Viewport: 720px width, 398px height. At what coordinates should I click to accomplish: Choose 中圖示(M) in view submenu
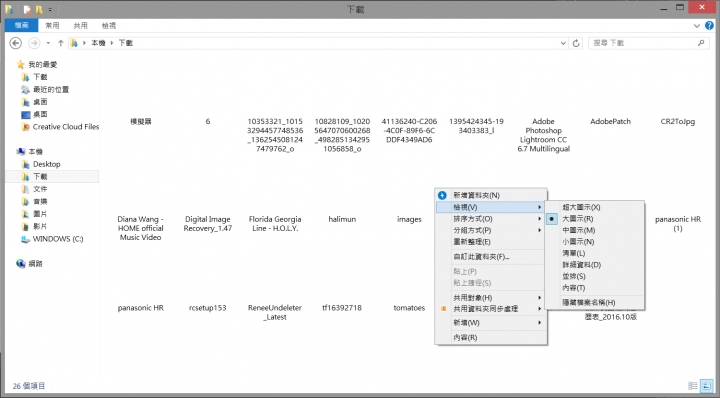[595, 230]
